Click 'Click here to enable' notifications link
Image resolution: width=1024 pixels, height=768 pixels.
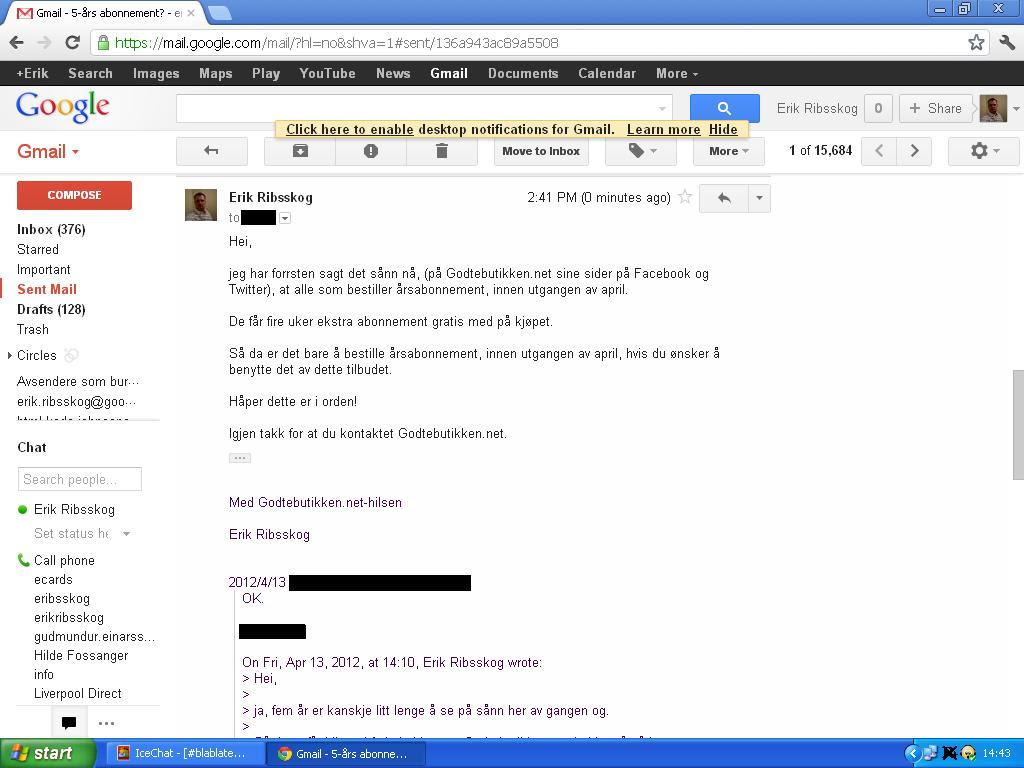click(x=349, y=129)
